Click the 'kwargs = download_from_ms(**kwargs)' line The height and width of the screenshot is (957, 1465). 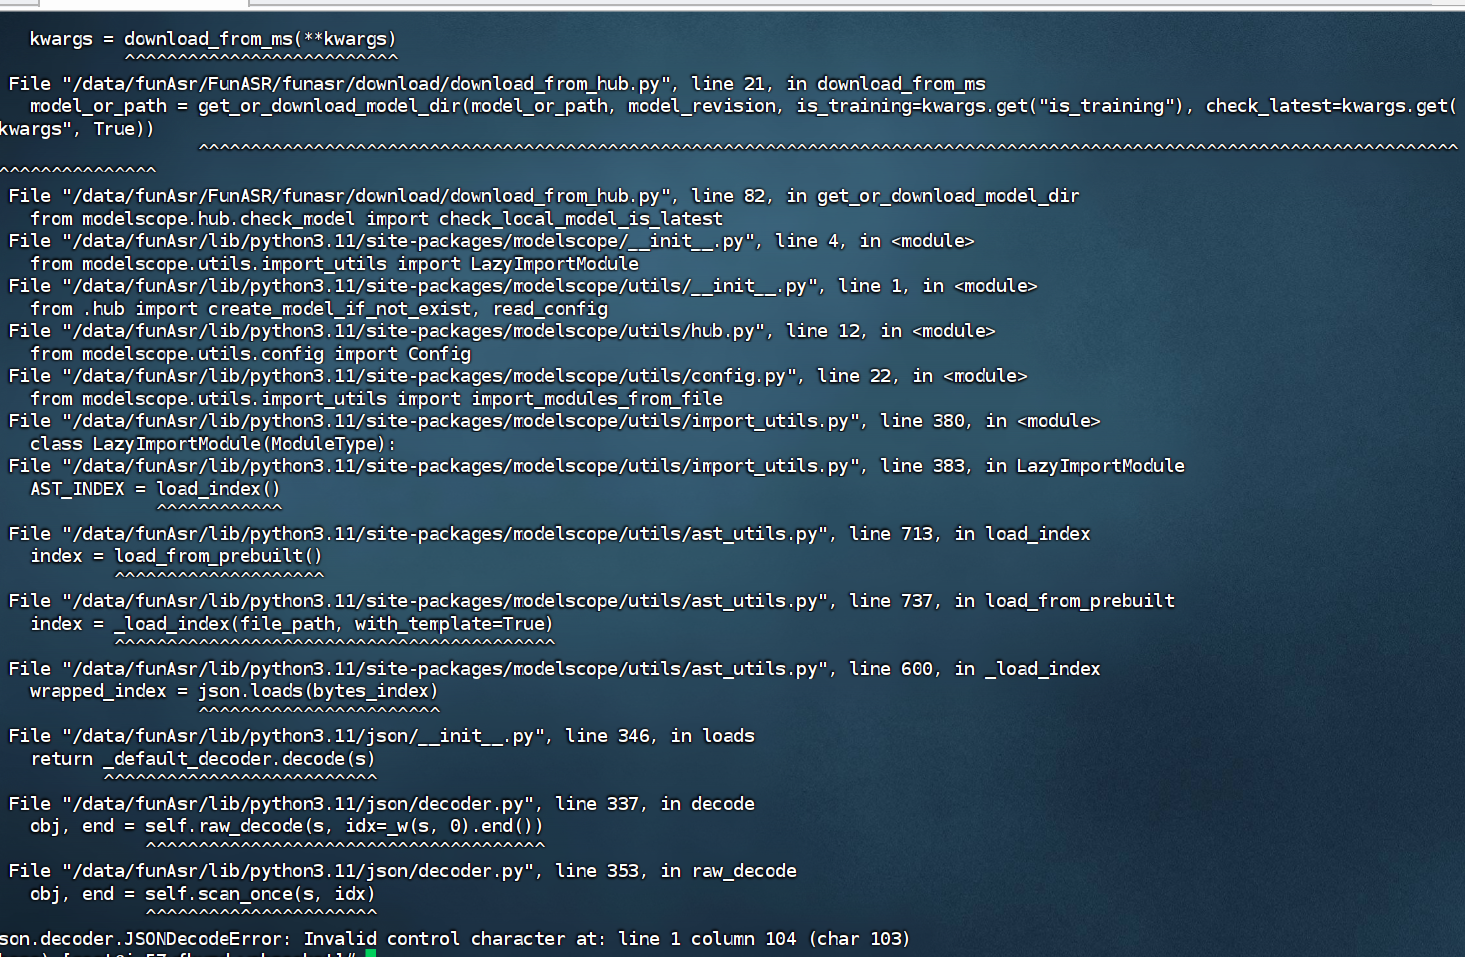[213, 39]
